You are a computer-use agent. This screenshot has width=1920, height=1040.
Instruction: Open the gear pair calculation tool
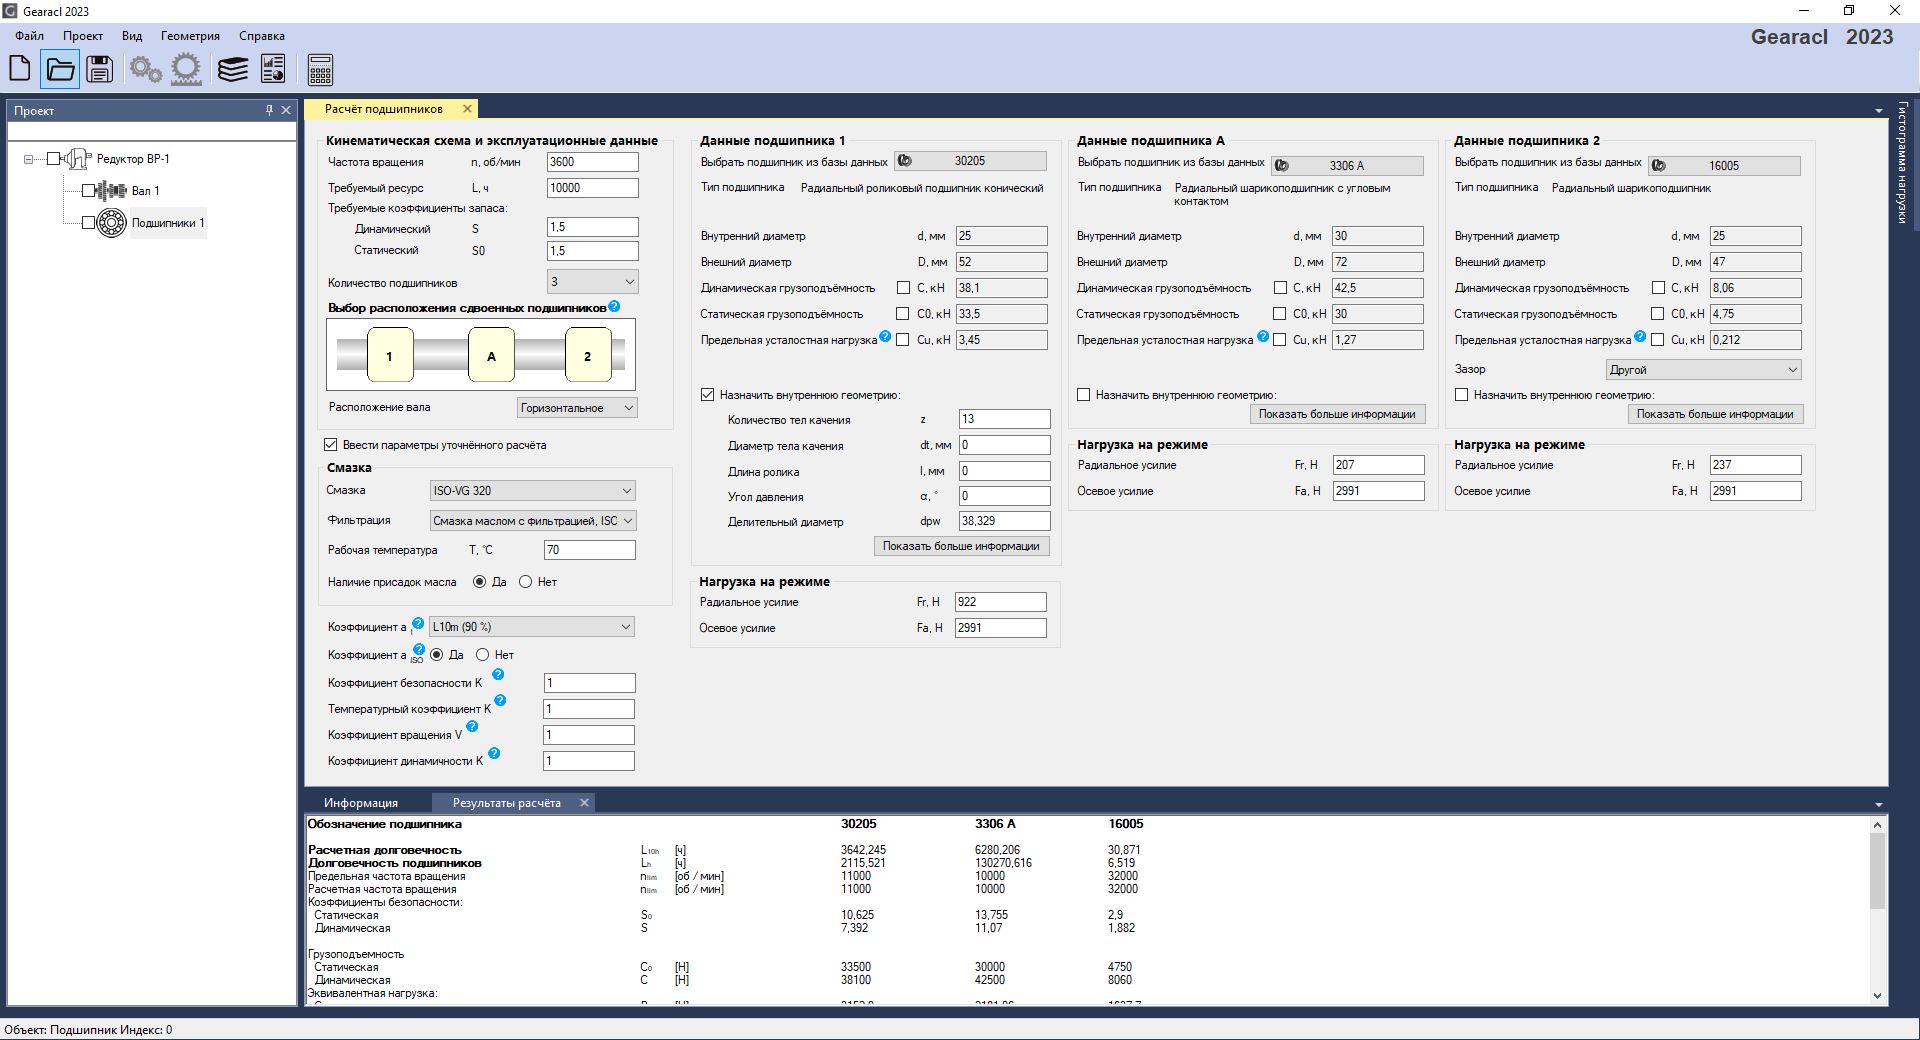tap(146, 69)
